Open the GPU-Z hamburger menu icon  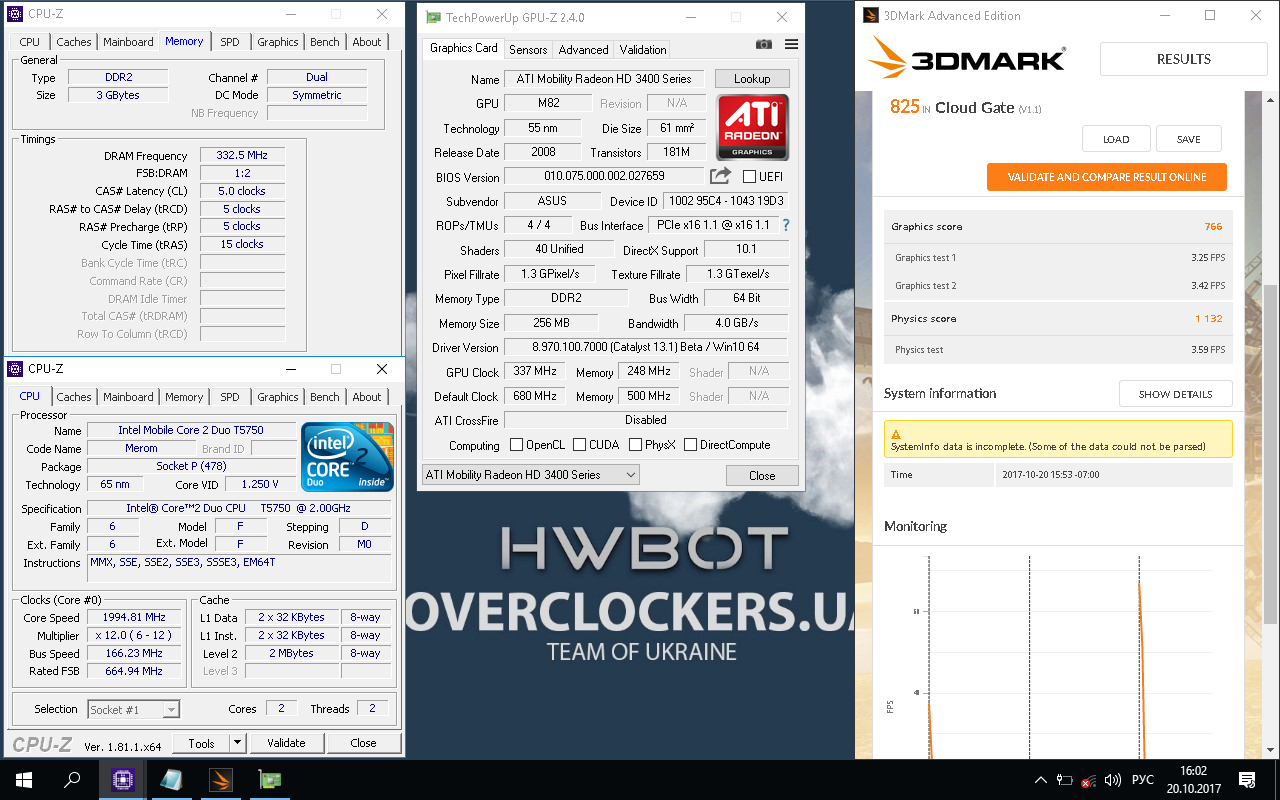tap(792, 44)
